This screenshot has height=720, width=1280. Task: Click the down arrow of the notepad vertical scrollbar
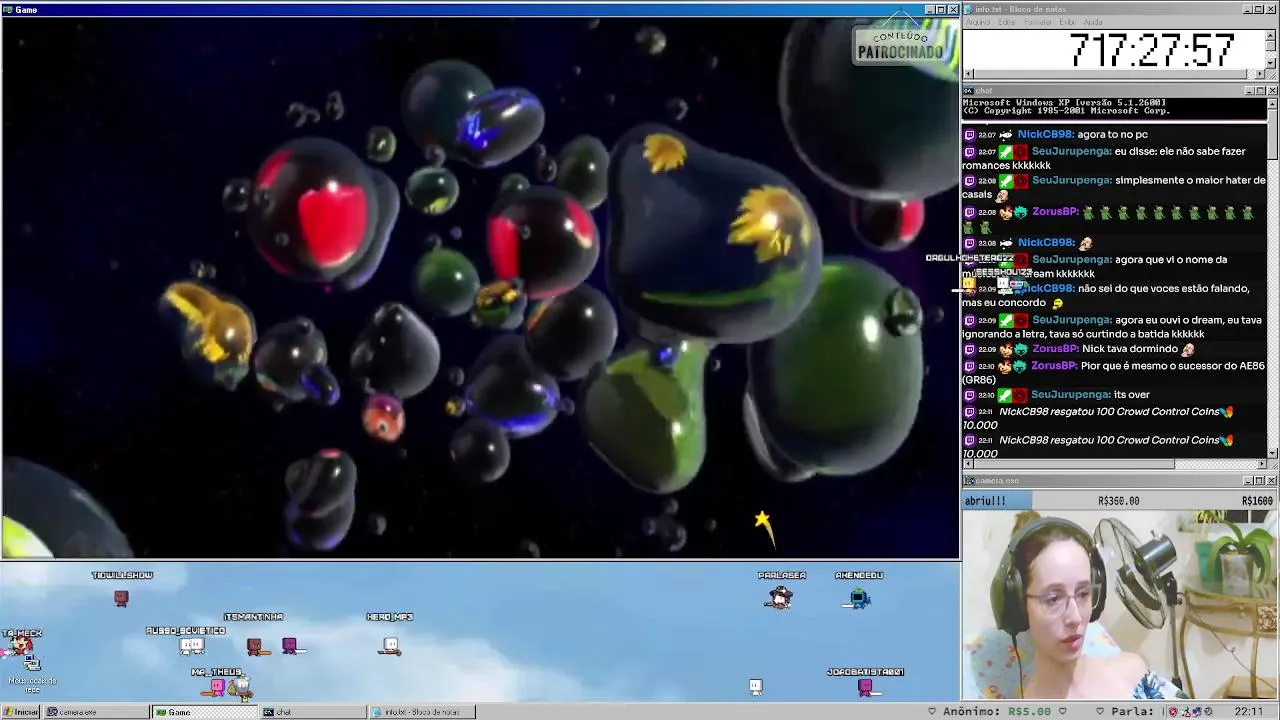[1272, 63]
